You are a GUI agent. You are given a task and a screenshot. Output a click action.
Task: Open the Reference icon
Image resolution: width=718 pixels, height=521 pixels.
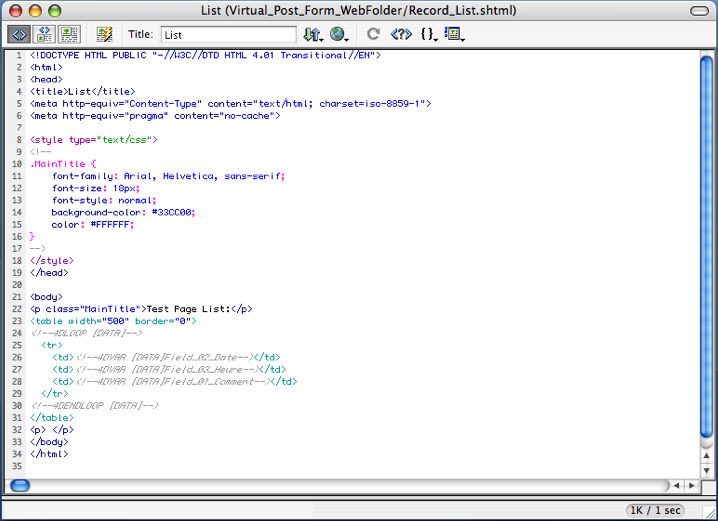tap(400, 34)
